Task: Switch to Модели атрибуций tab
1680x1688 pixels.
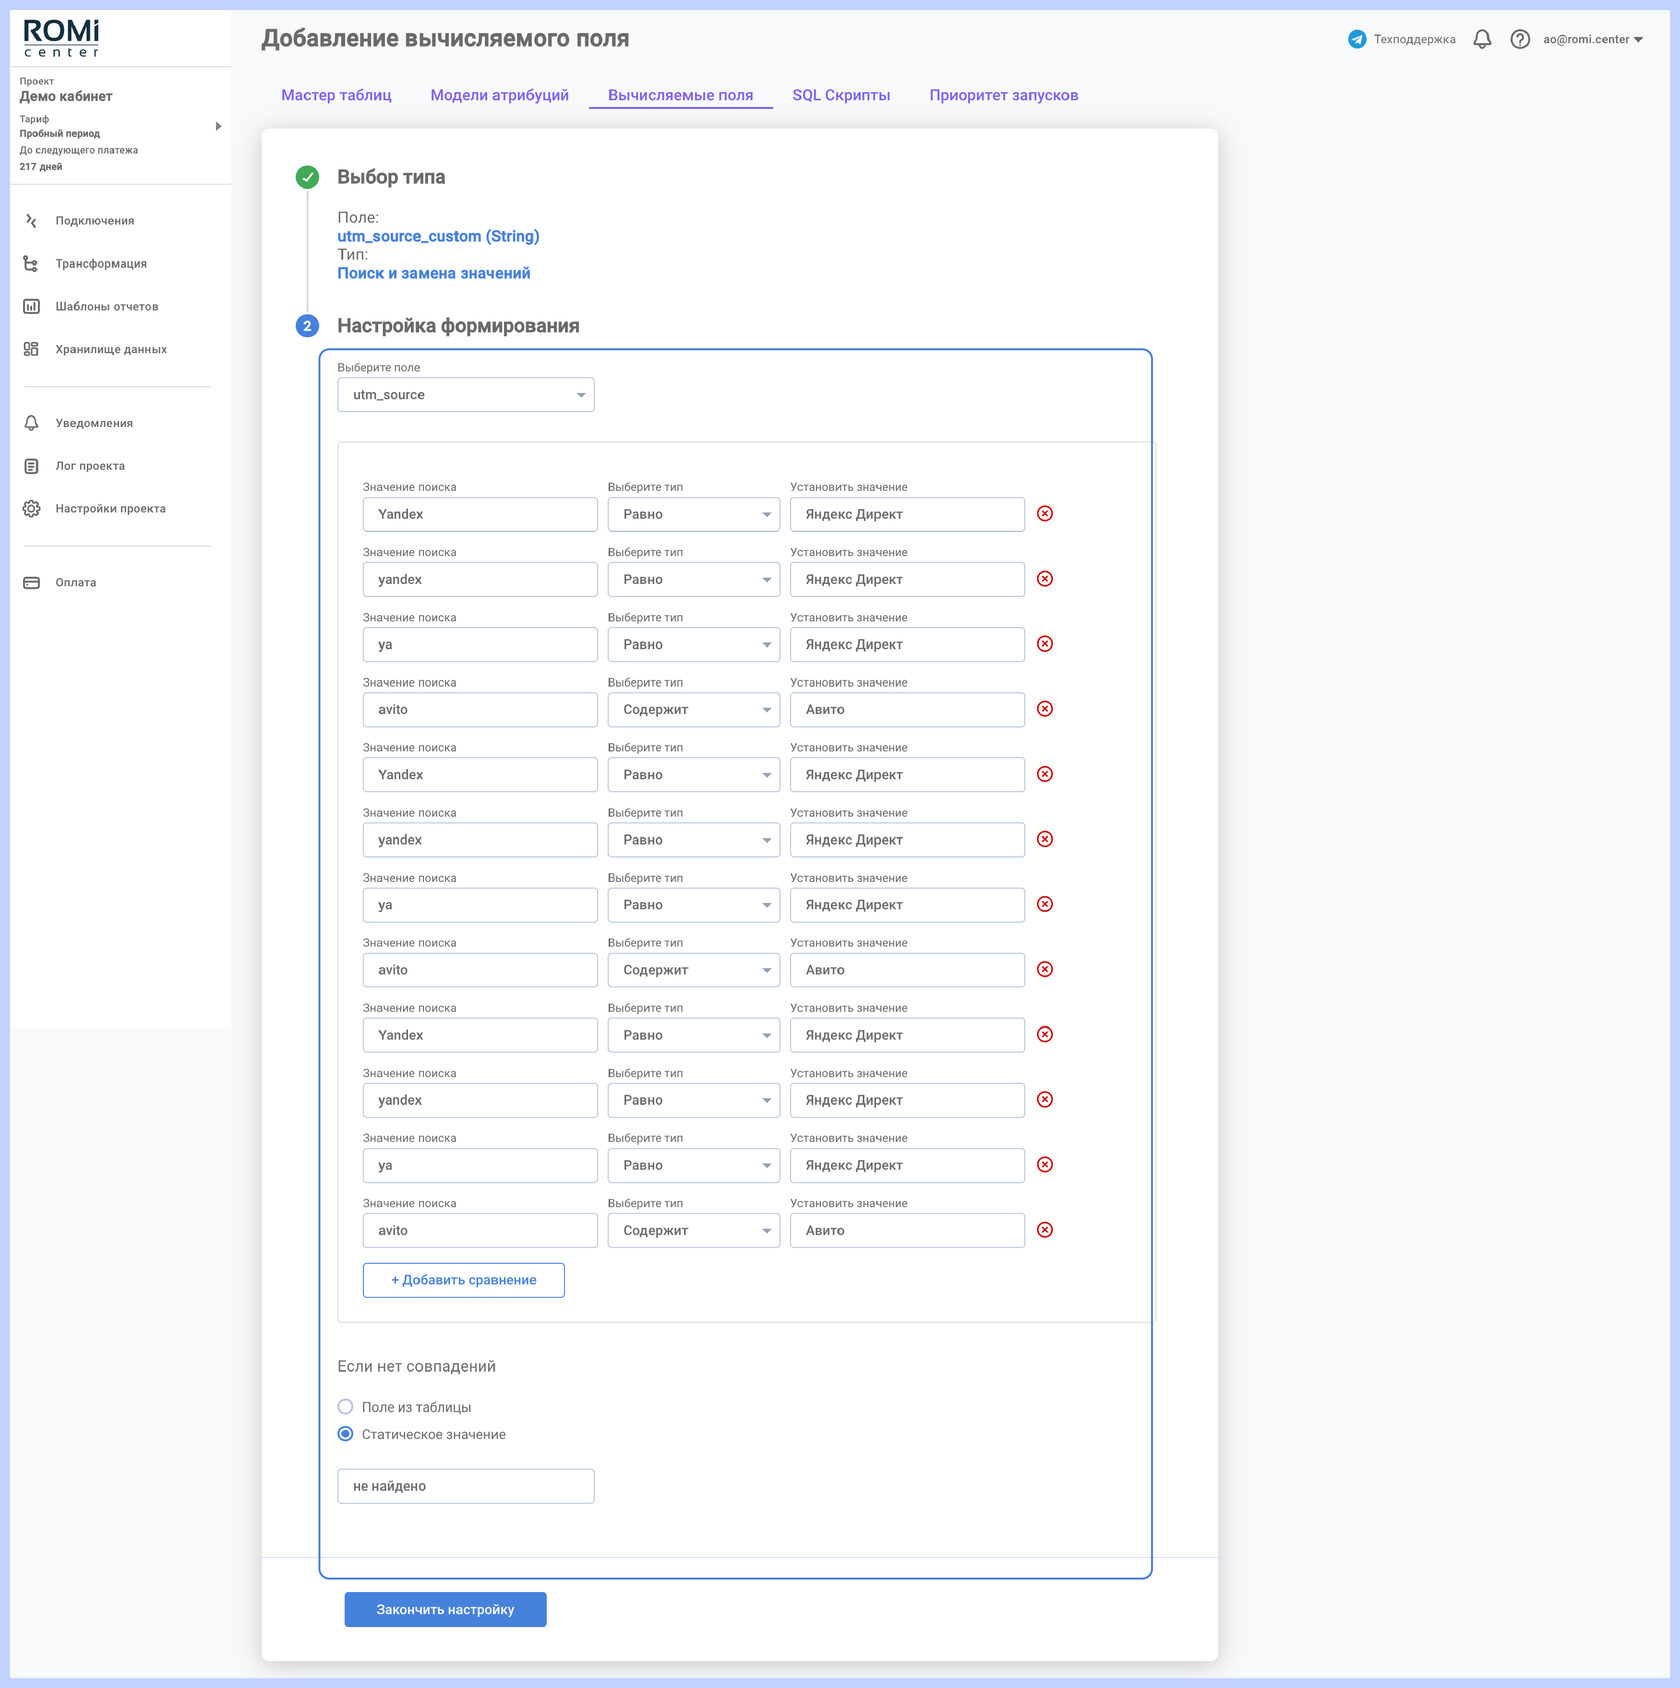Action: click(x=499, y=95)
